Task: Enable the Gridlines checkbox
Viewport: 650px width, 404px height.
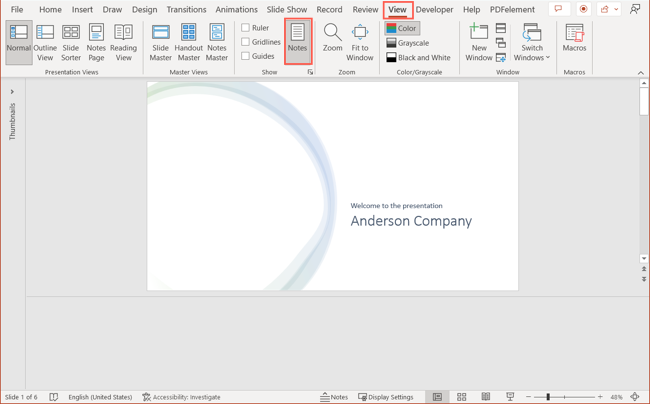Action: [245, 42]
